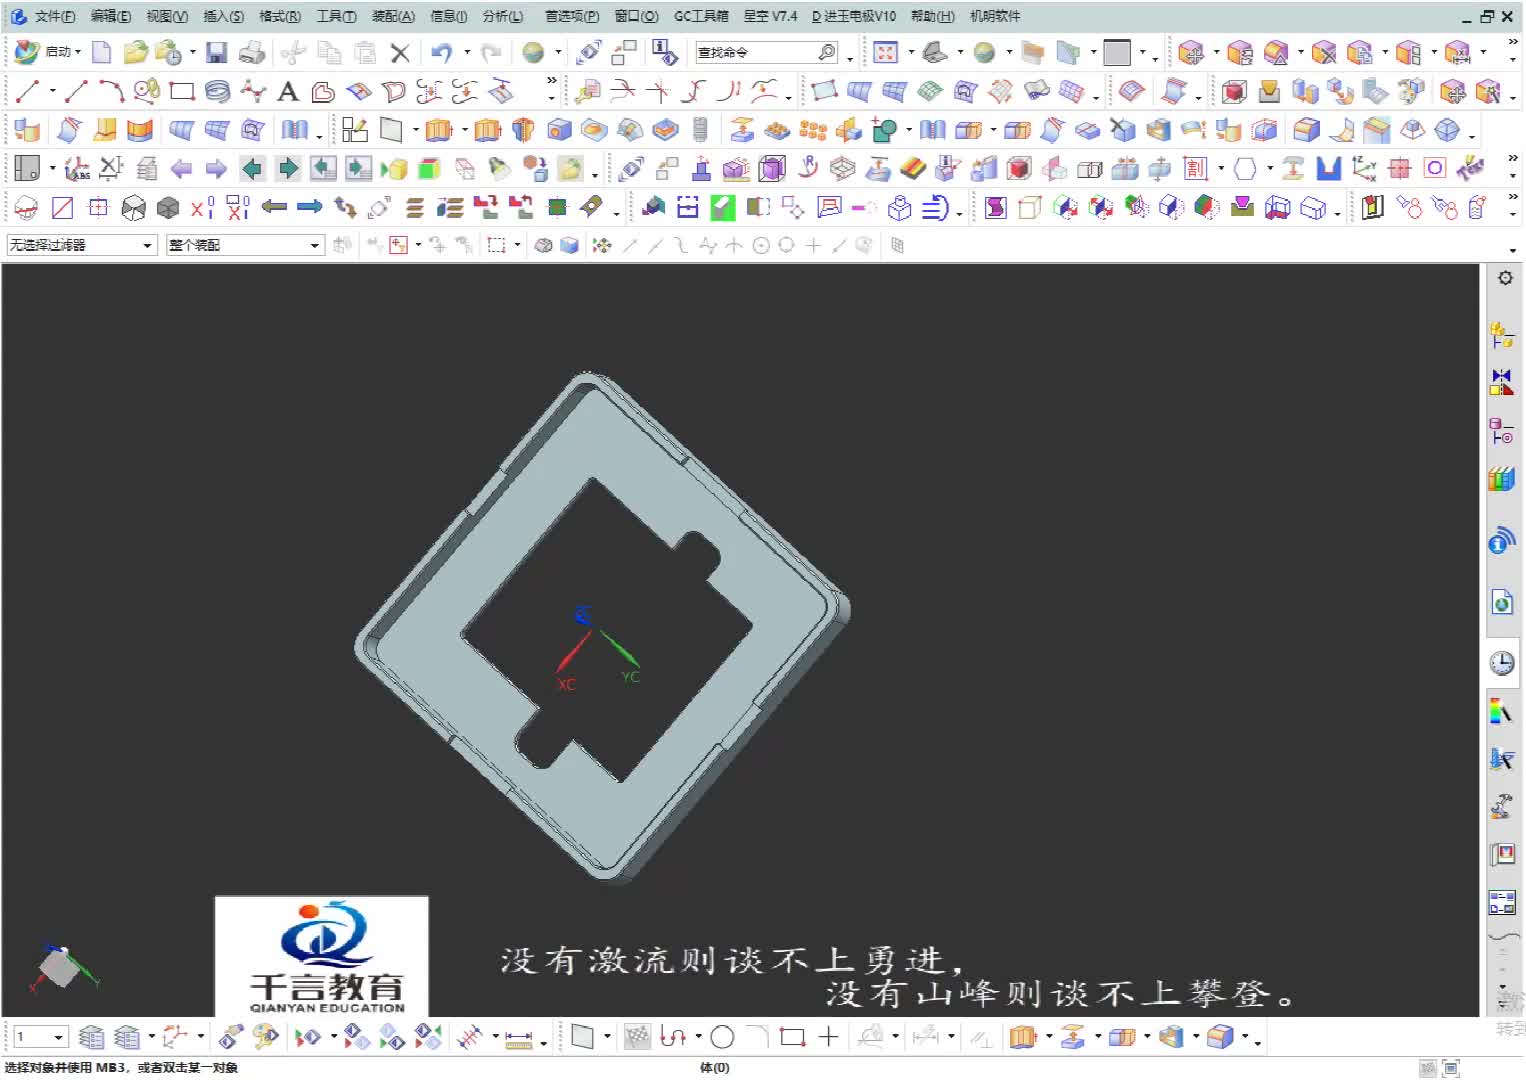Open the 星空 V7.4 menu
1526x1080 pixels.
[x=770, y=16]
